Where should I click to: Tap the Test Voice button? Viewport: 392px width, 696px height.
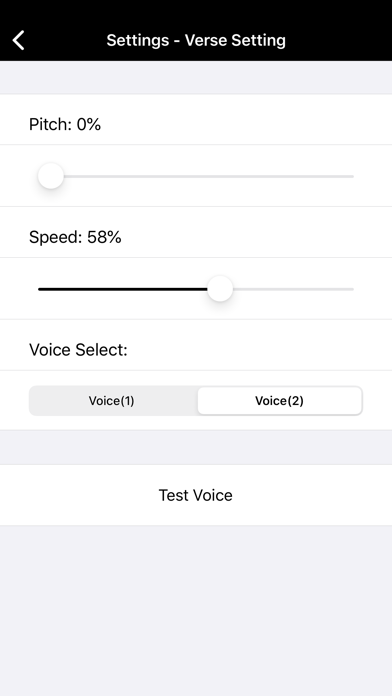(196, 495)
